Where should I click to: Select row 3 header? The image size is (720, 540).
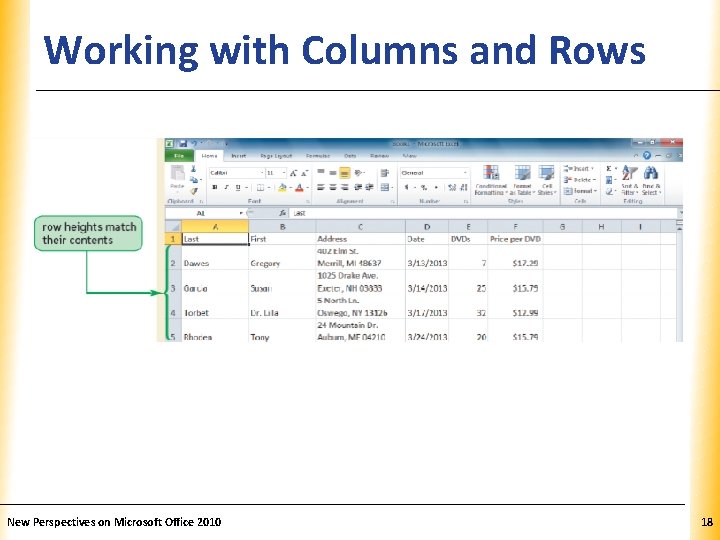173,282
